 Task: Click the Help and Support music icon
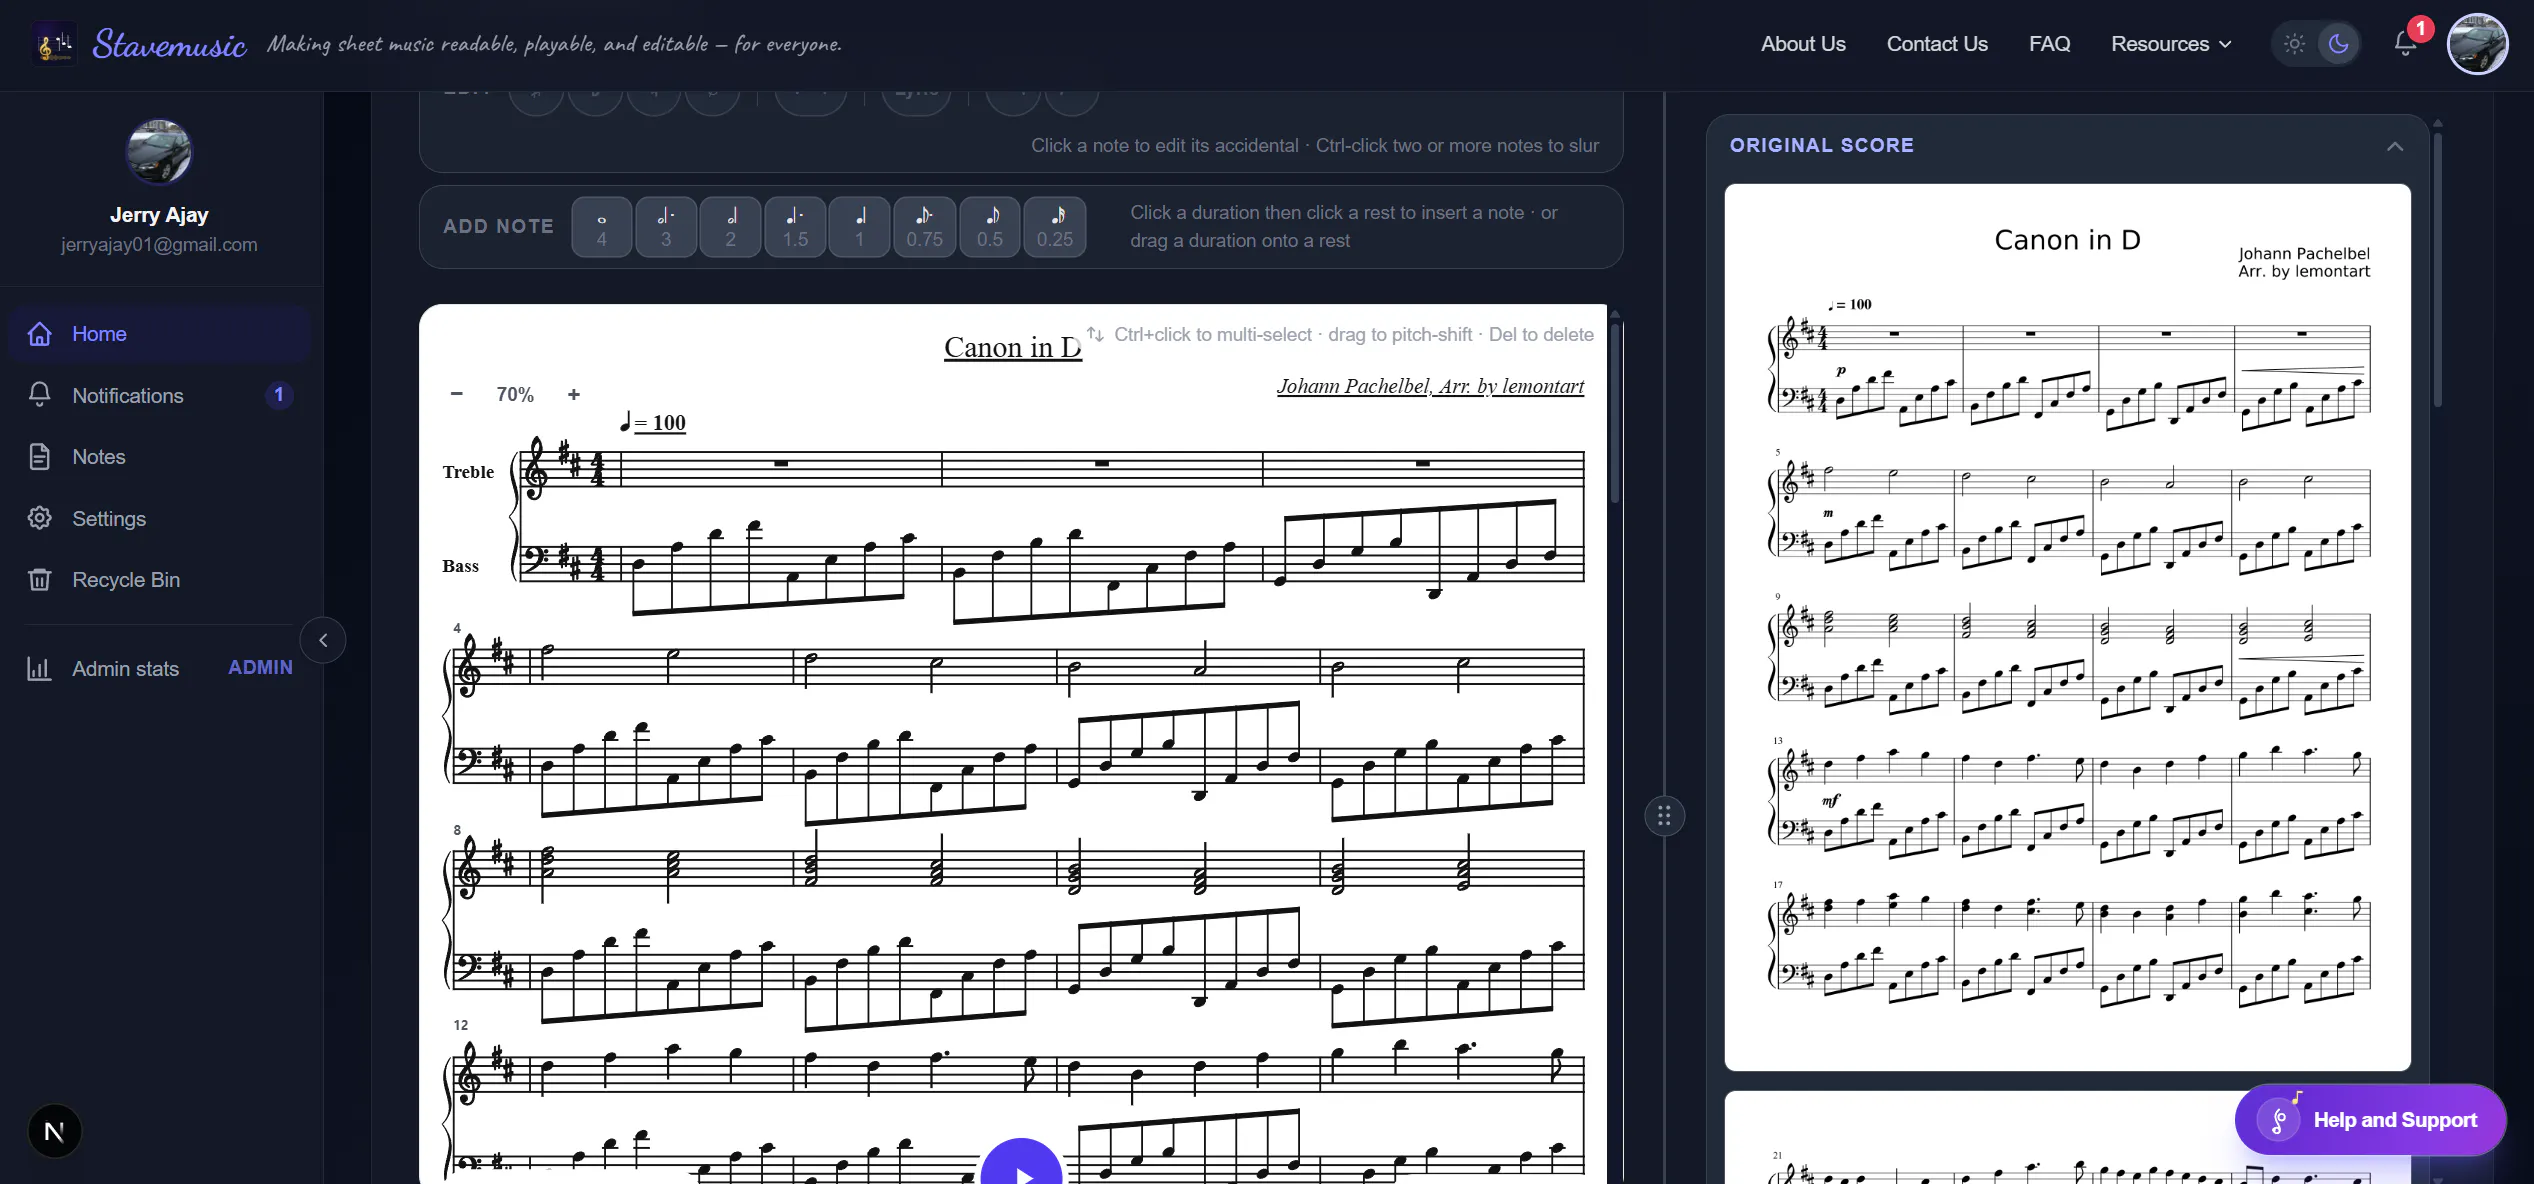[x=2280, y=1119]
